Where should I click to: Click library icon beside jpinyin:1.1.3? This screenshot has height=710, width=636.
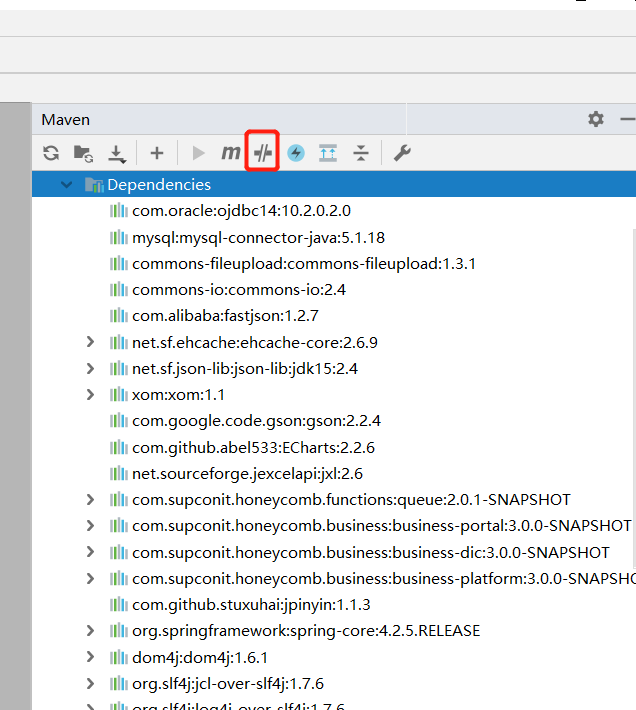pos(119,604)
